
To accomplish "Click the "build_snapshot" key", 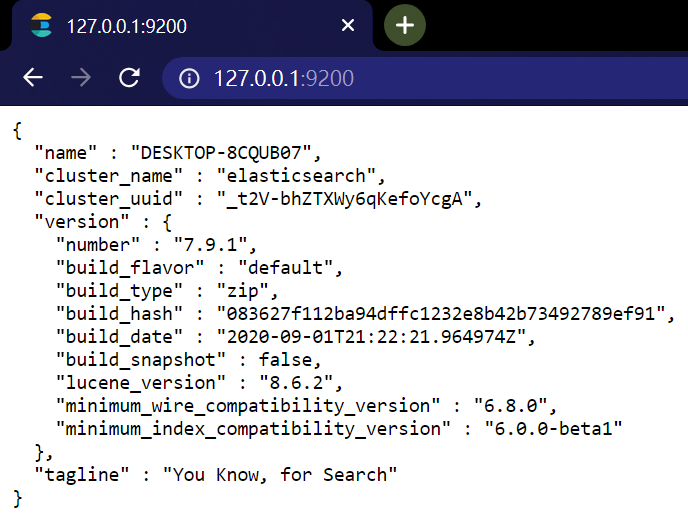I will pos(141,360).
